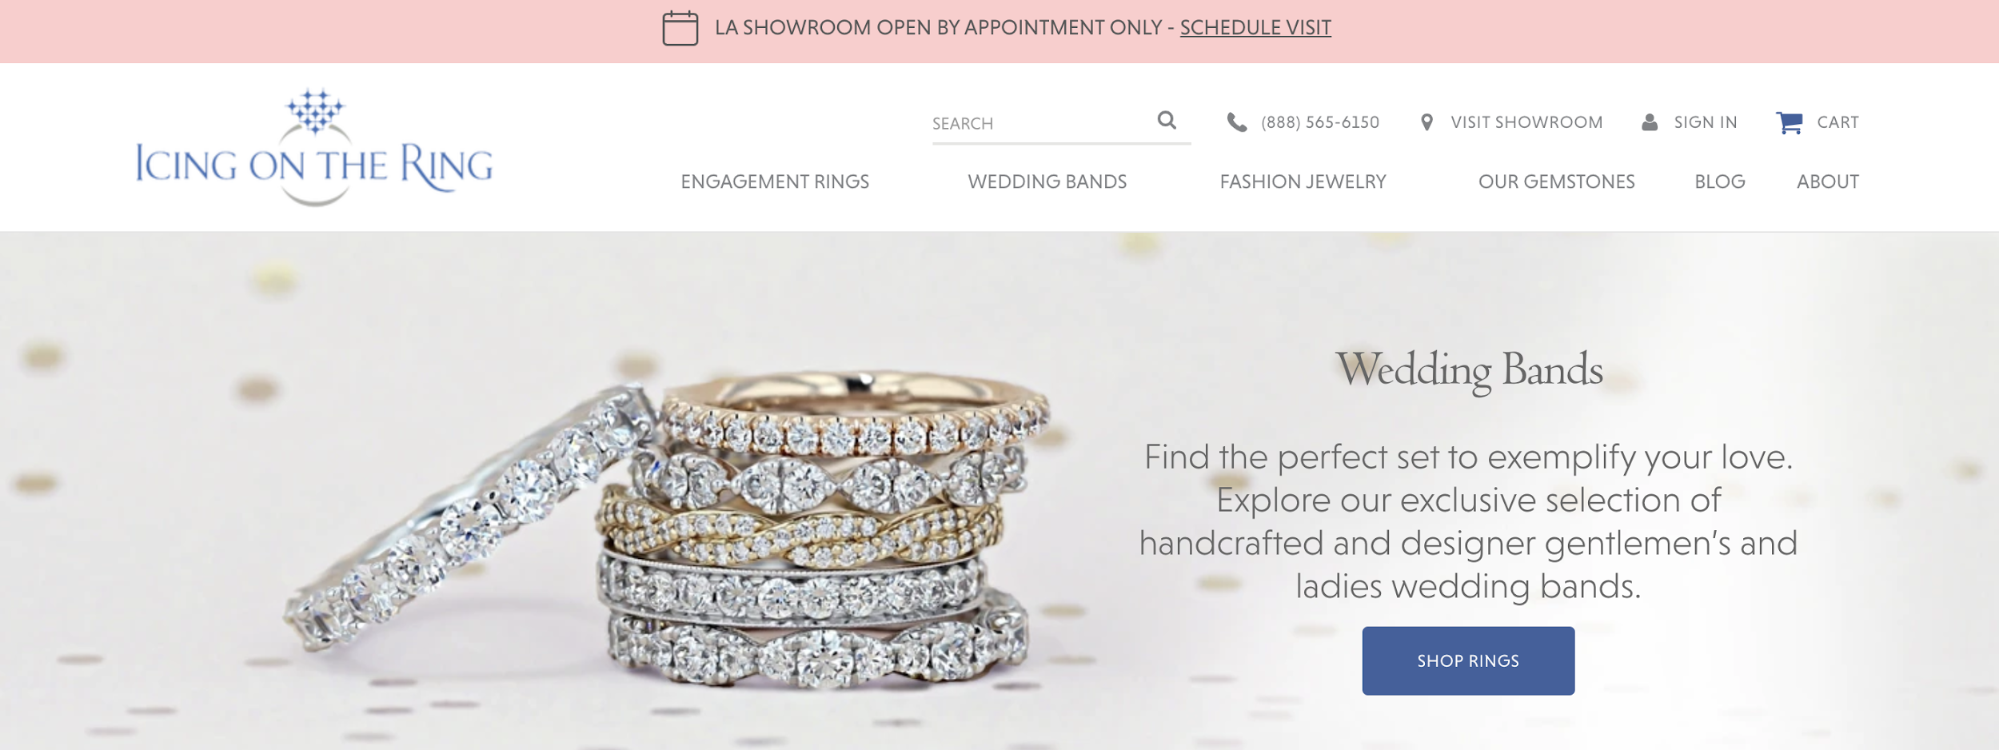Click the Shop Rings button
Image resolution: width=1999 pixels, height=751 pixels.
1468,661
